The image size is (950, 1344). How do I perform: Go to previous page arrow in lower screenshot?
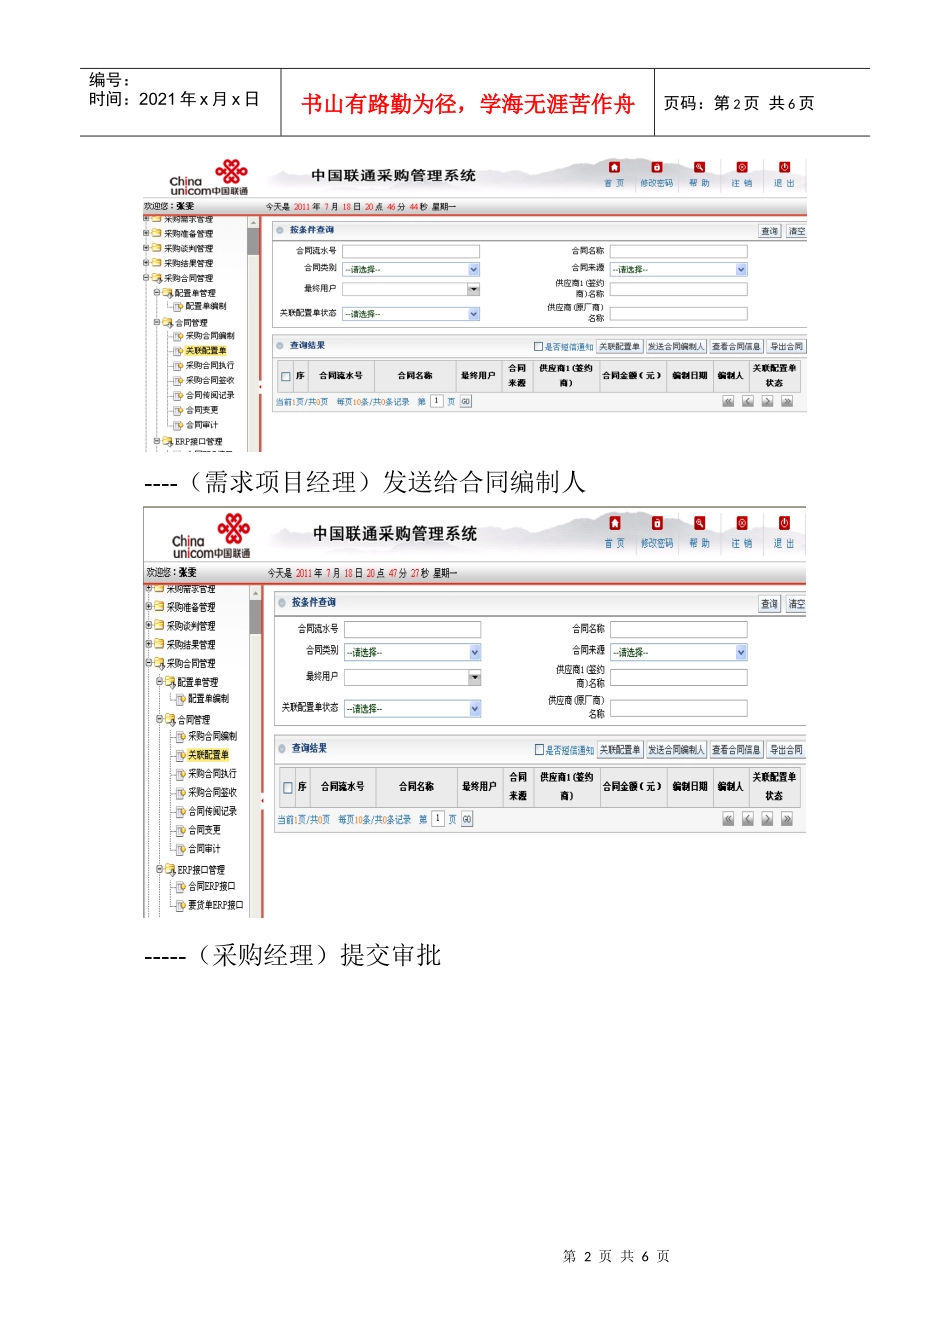(747, 819)
